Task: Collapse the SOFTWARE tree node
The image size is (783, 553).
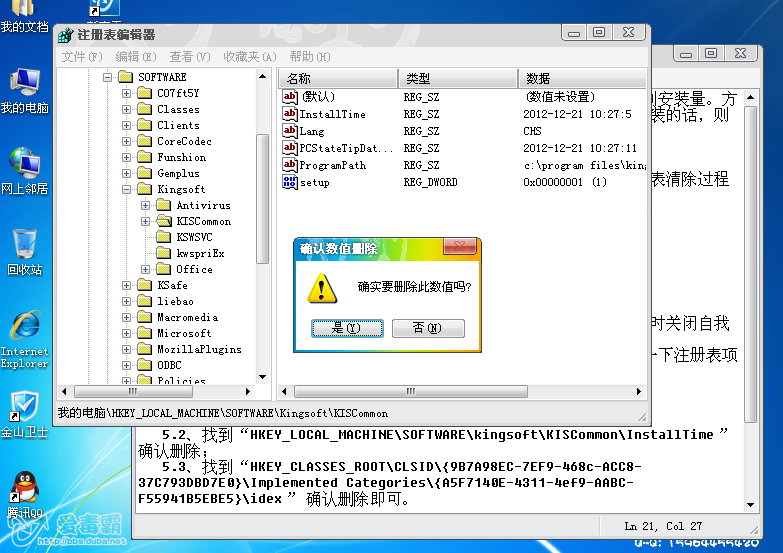Action: point(107,77)
